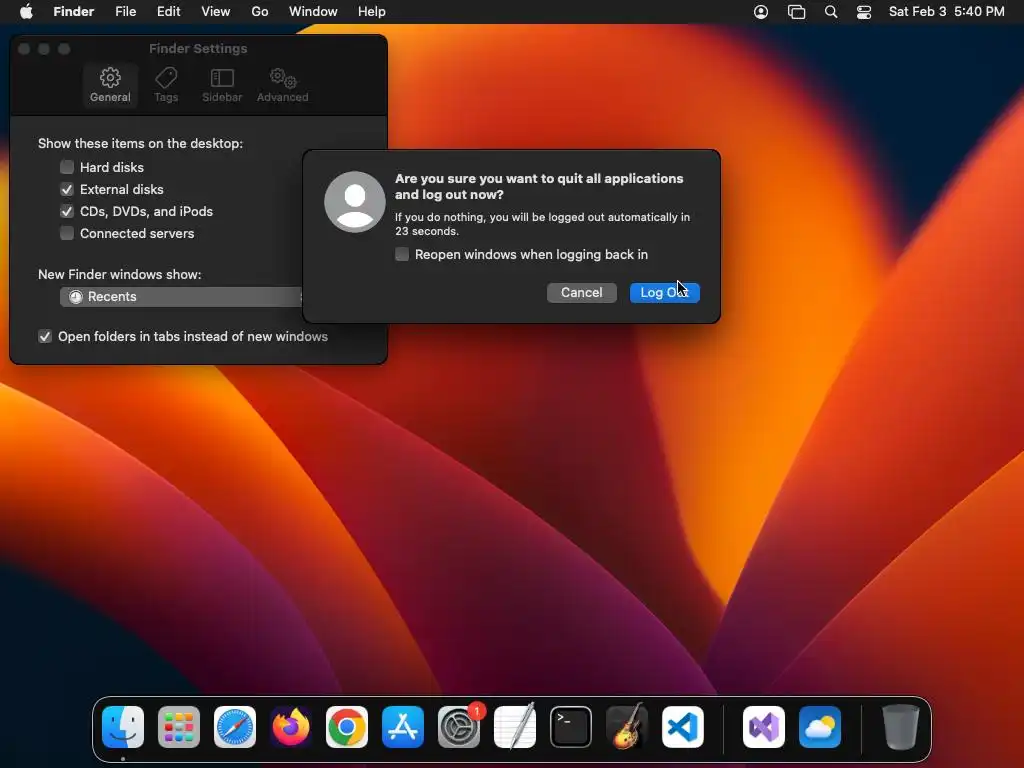Launch Safari from the Dock
This screenshot has width=1024, height=768.
point(235,727)
